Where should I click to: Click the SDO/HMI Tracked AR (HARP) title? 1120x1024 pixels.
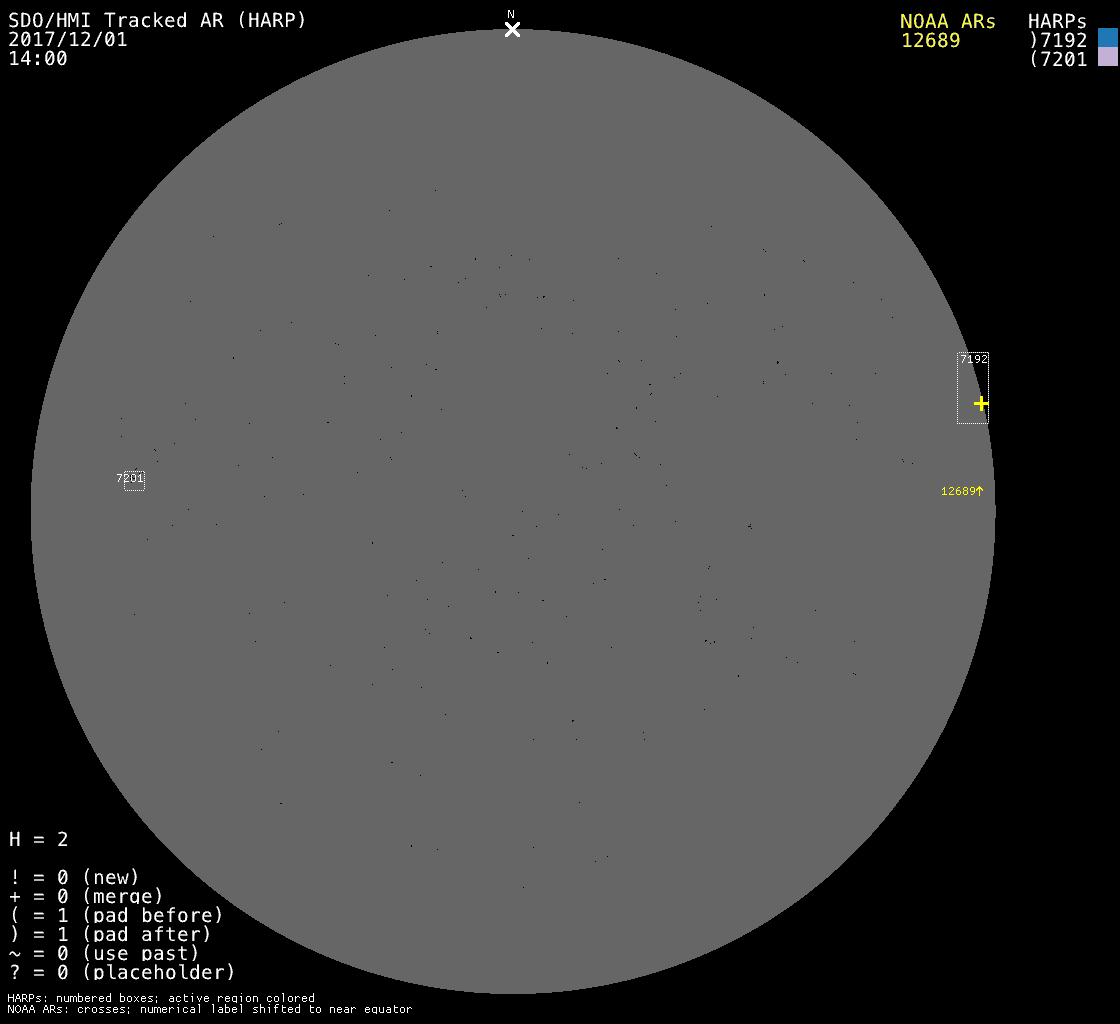pyautogui.click(x=157, y=20)
